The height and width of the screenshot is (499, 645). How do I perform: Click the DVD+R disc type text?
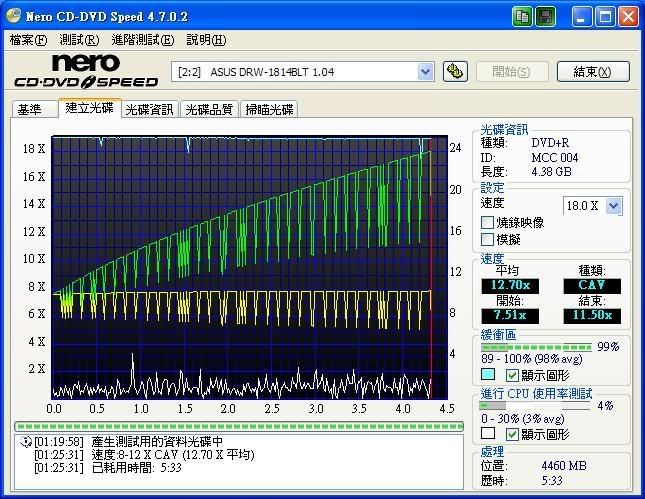(x=550, y=143)
